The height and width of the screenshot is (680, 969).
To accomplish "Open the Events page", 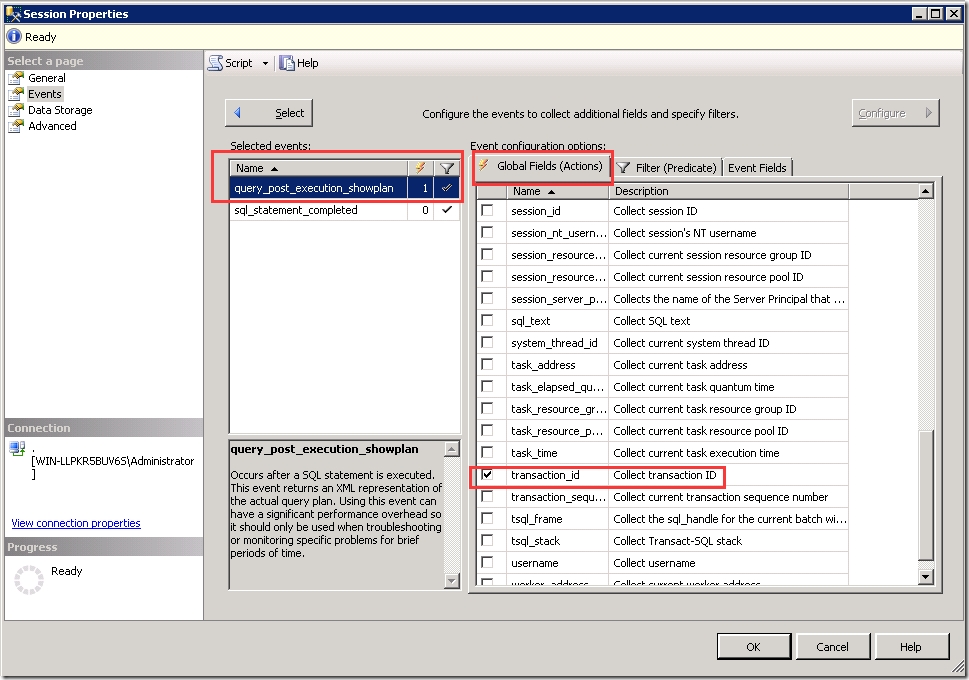I will pyautogui.click(x=44, y=94).
